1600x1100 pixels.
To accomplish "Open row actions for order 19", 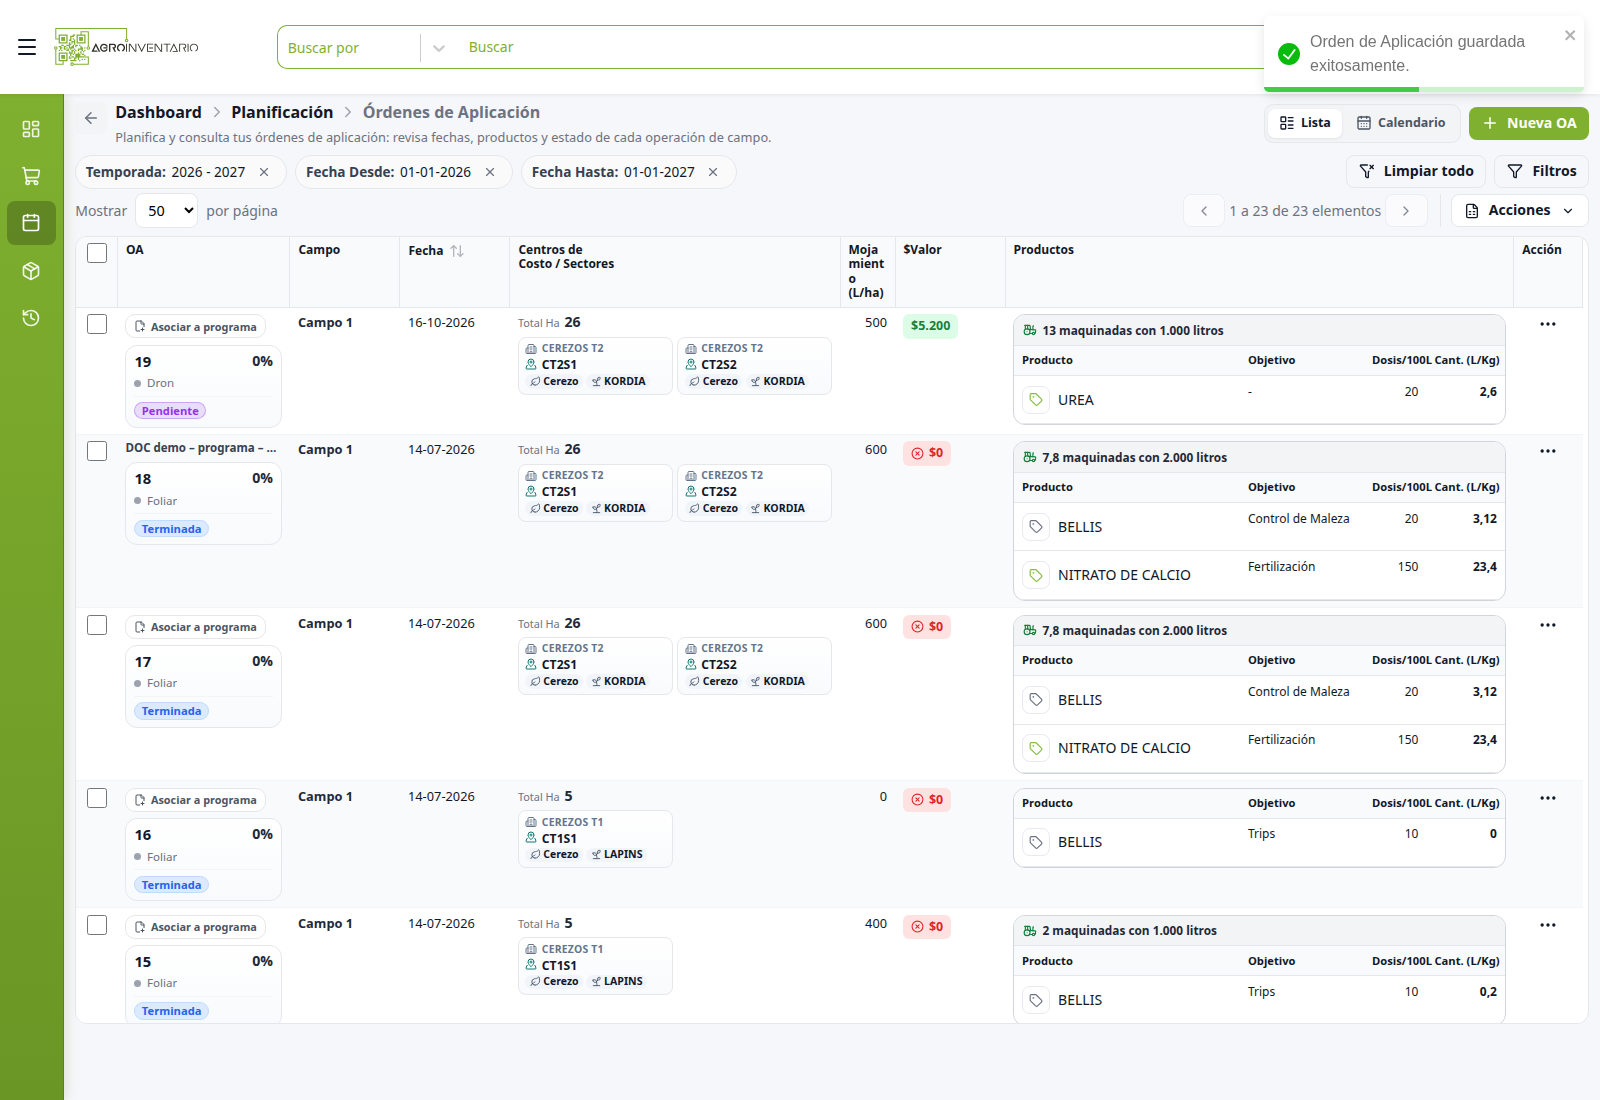I will click(1548, 324).
